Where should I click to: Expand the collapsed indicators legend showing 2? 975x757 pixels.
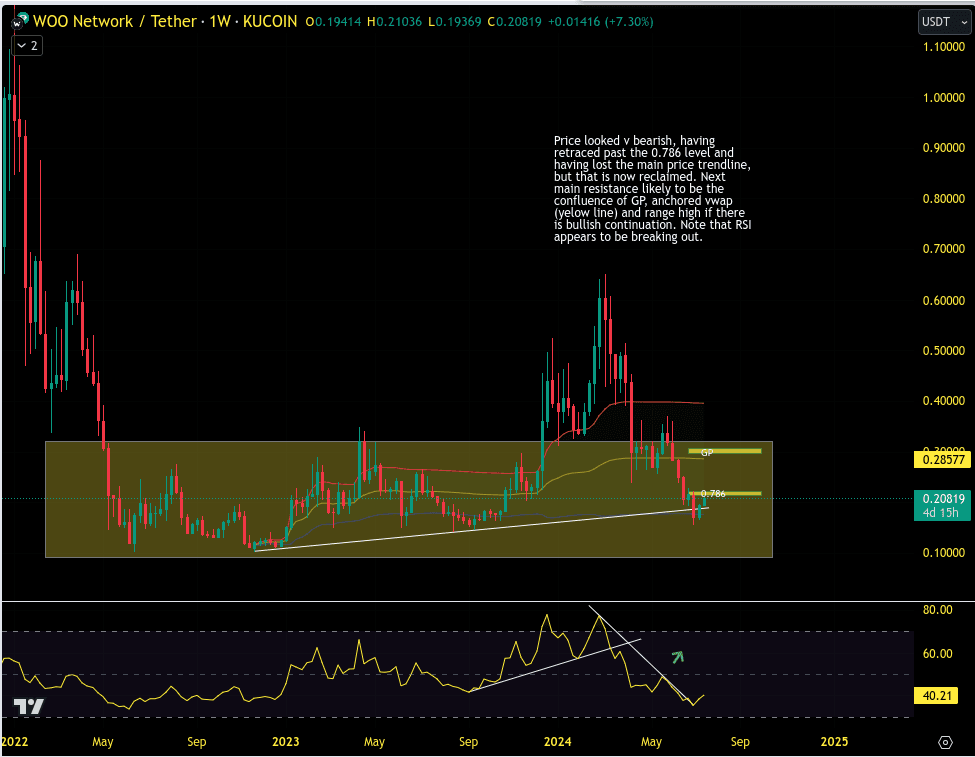pyautogui.click(x=27, y=45)
